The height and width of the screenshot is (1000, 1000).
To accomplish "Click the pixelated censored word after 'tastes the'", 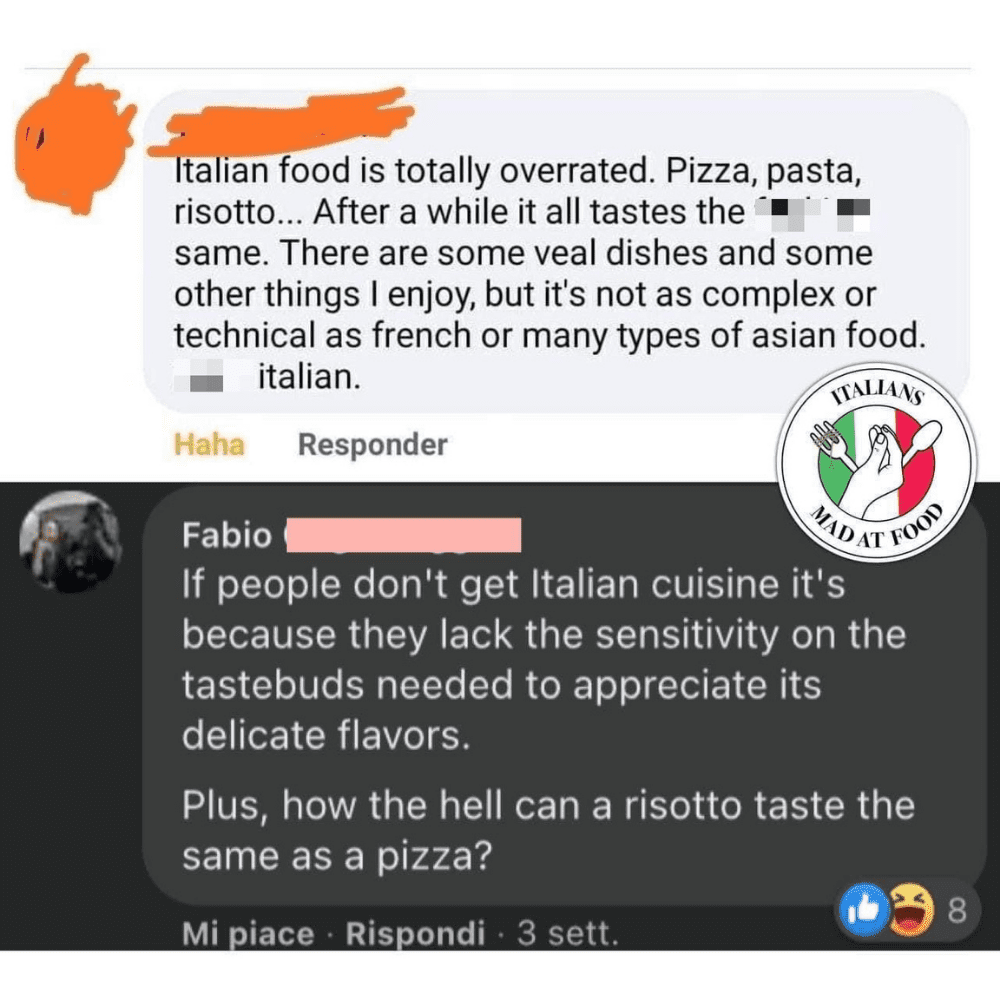I will 812,214.
